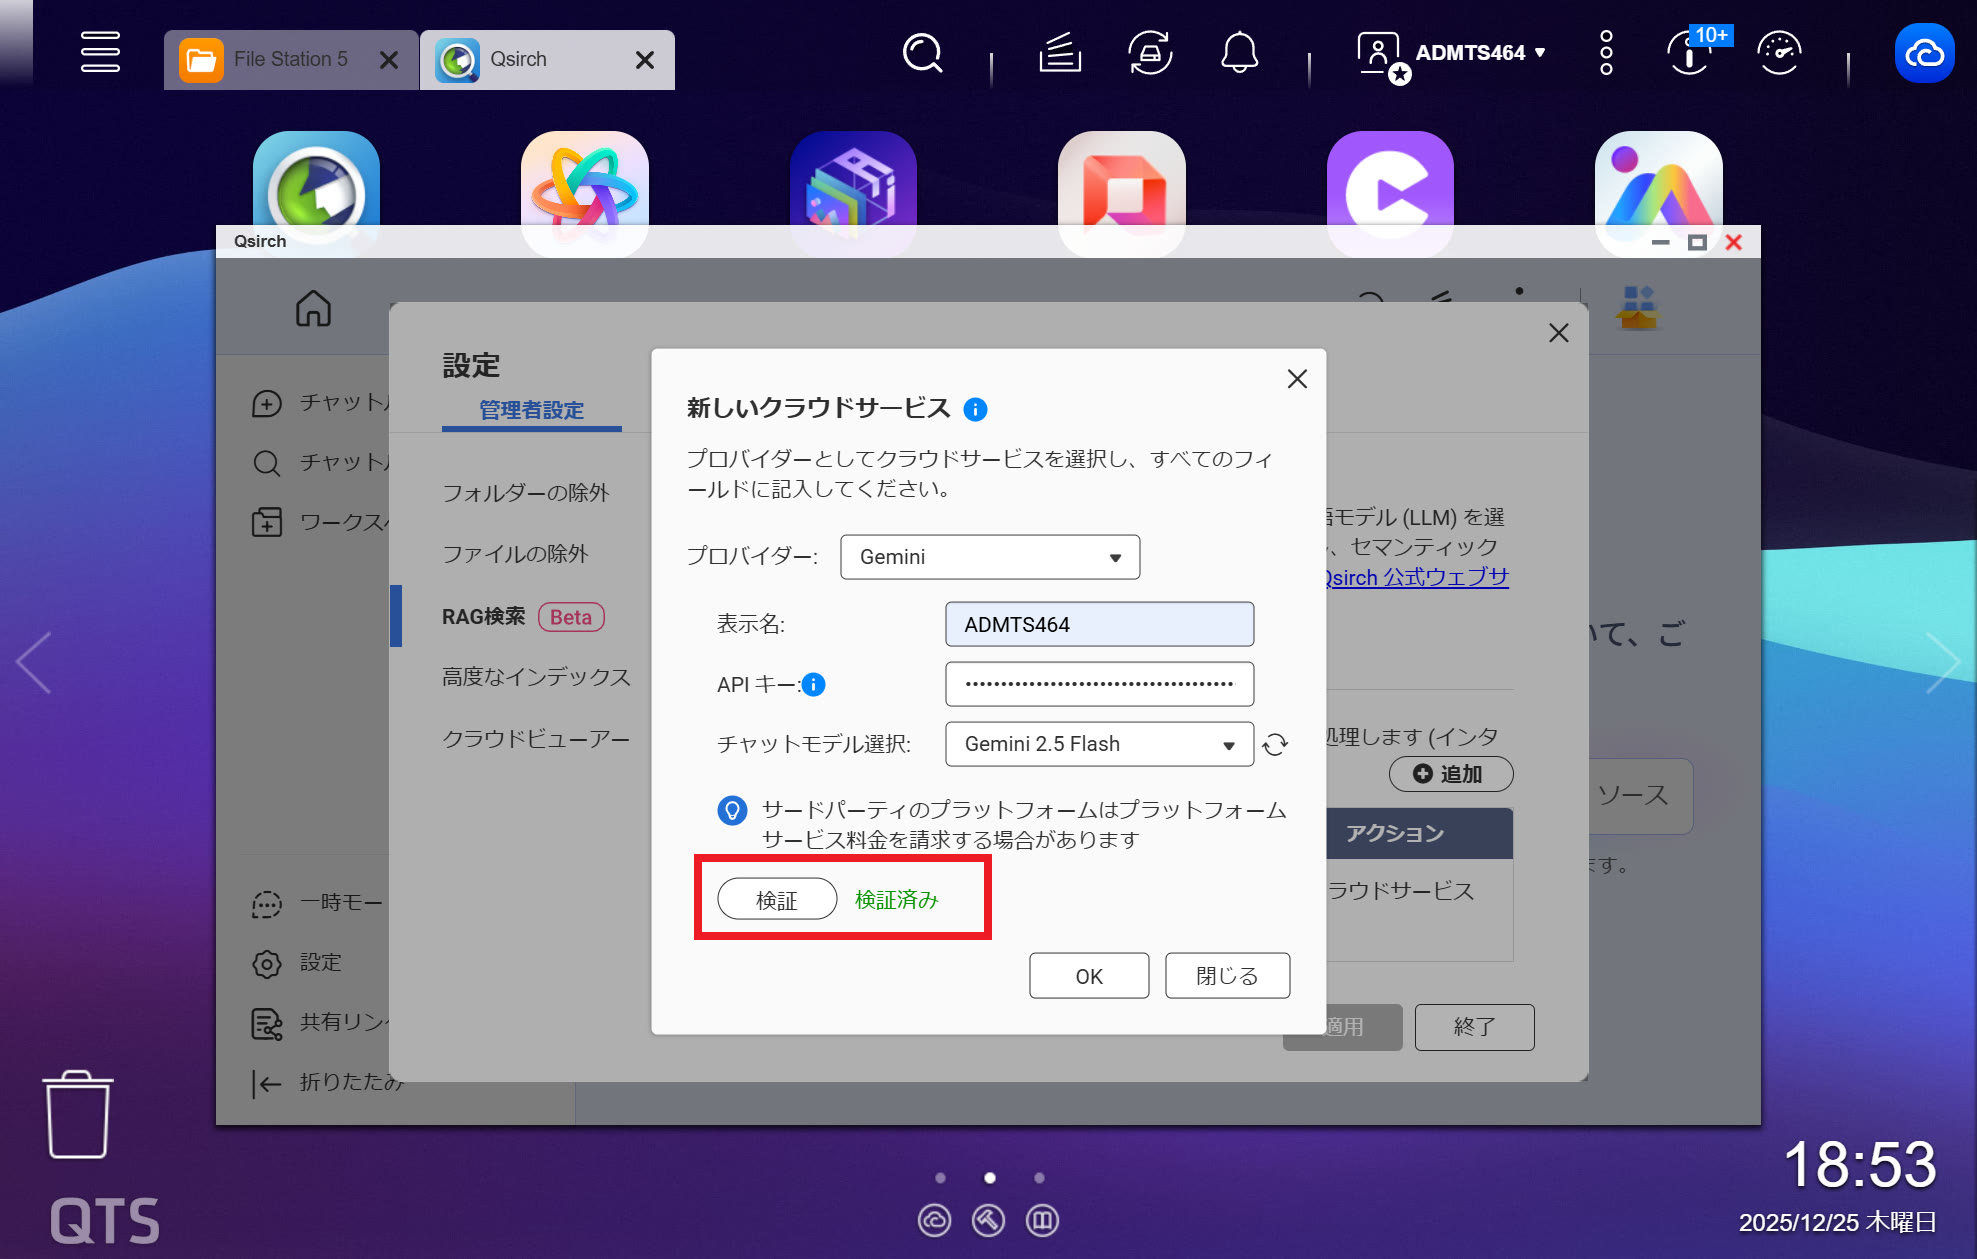This screenshot has height=1259, width=1977.
Task: Click the API key password field
Action: click(1098, 684)
